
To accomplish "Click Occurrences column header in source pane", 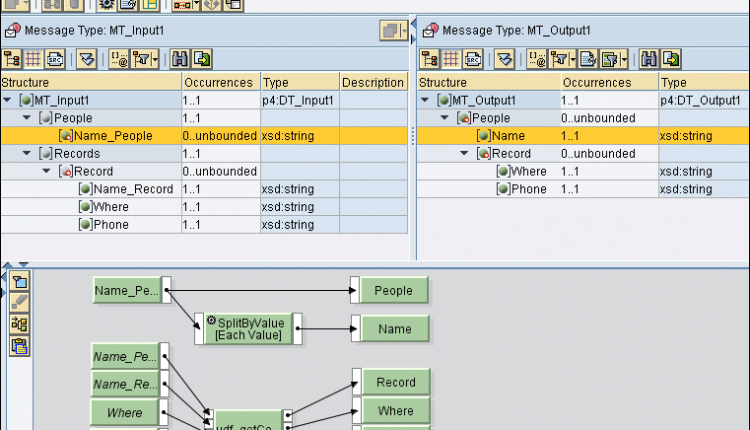I will (221, 82).
